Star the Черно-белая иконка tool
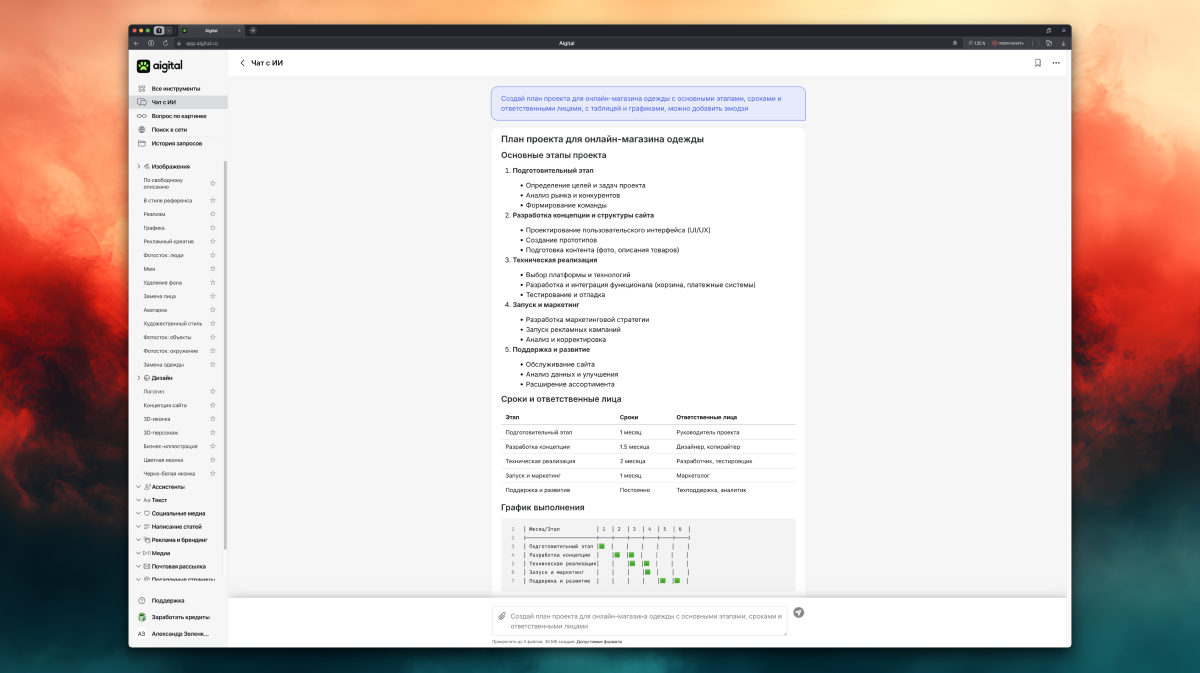 pos(212,473)
